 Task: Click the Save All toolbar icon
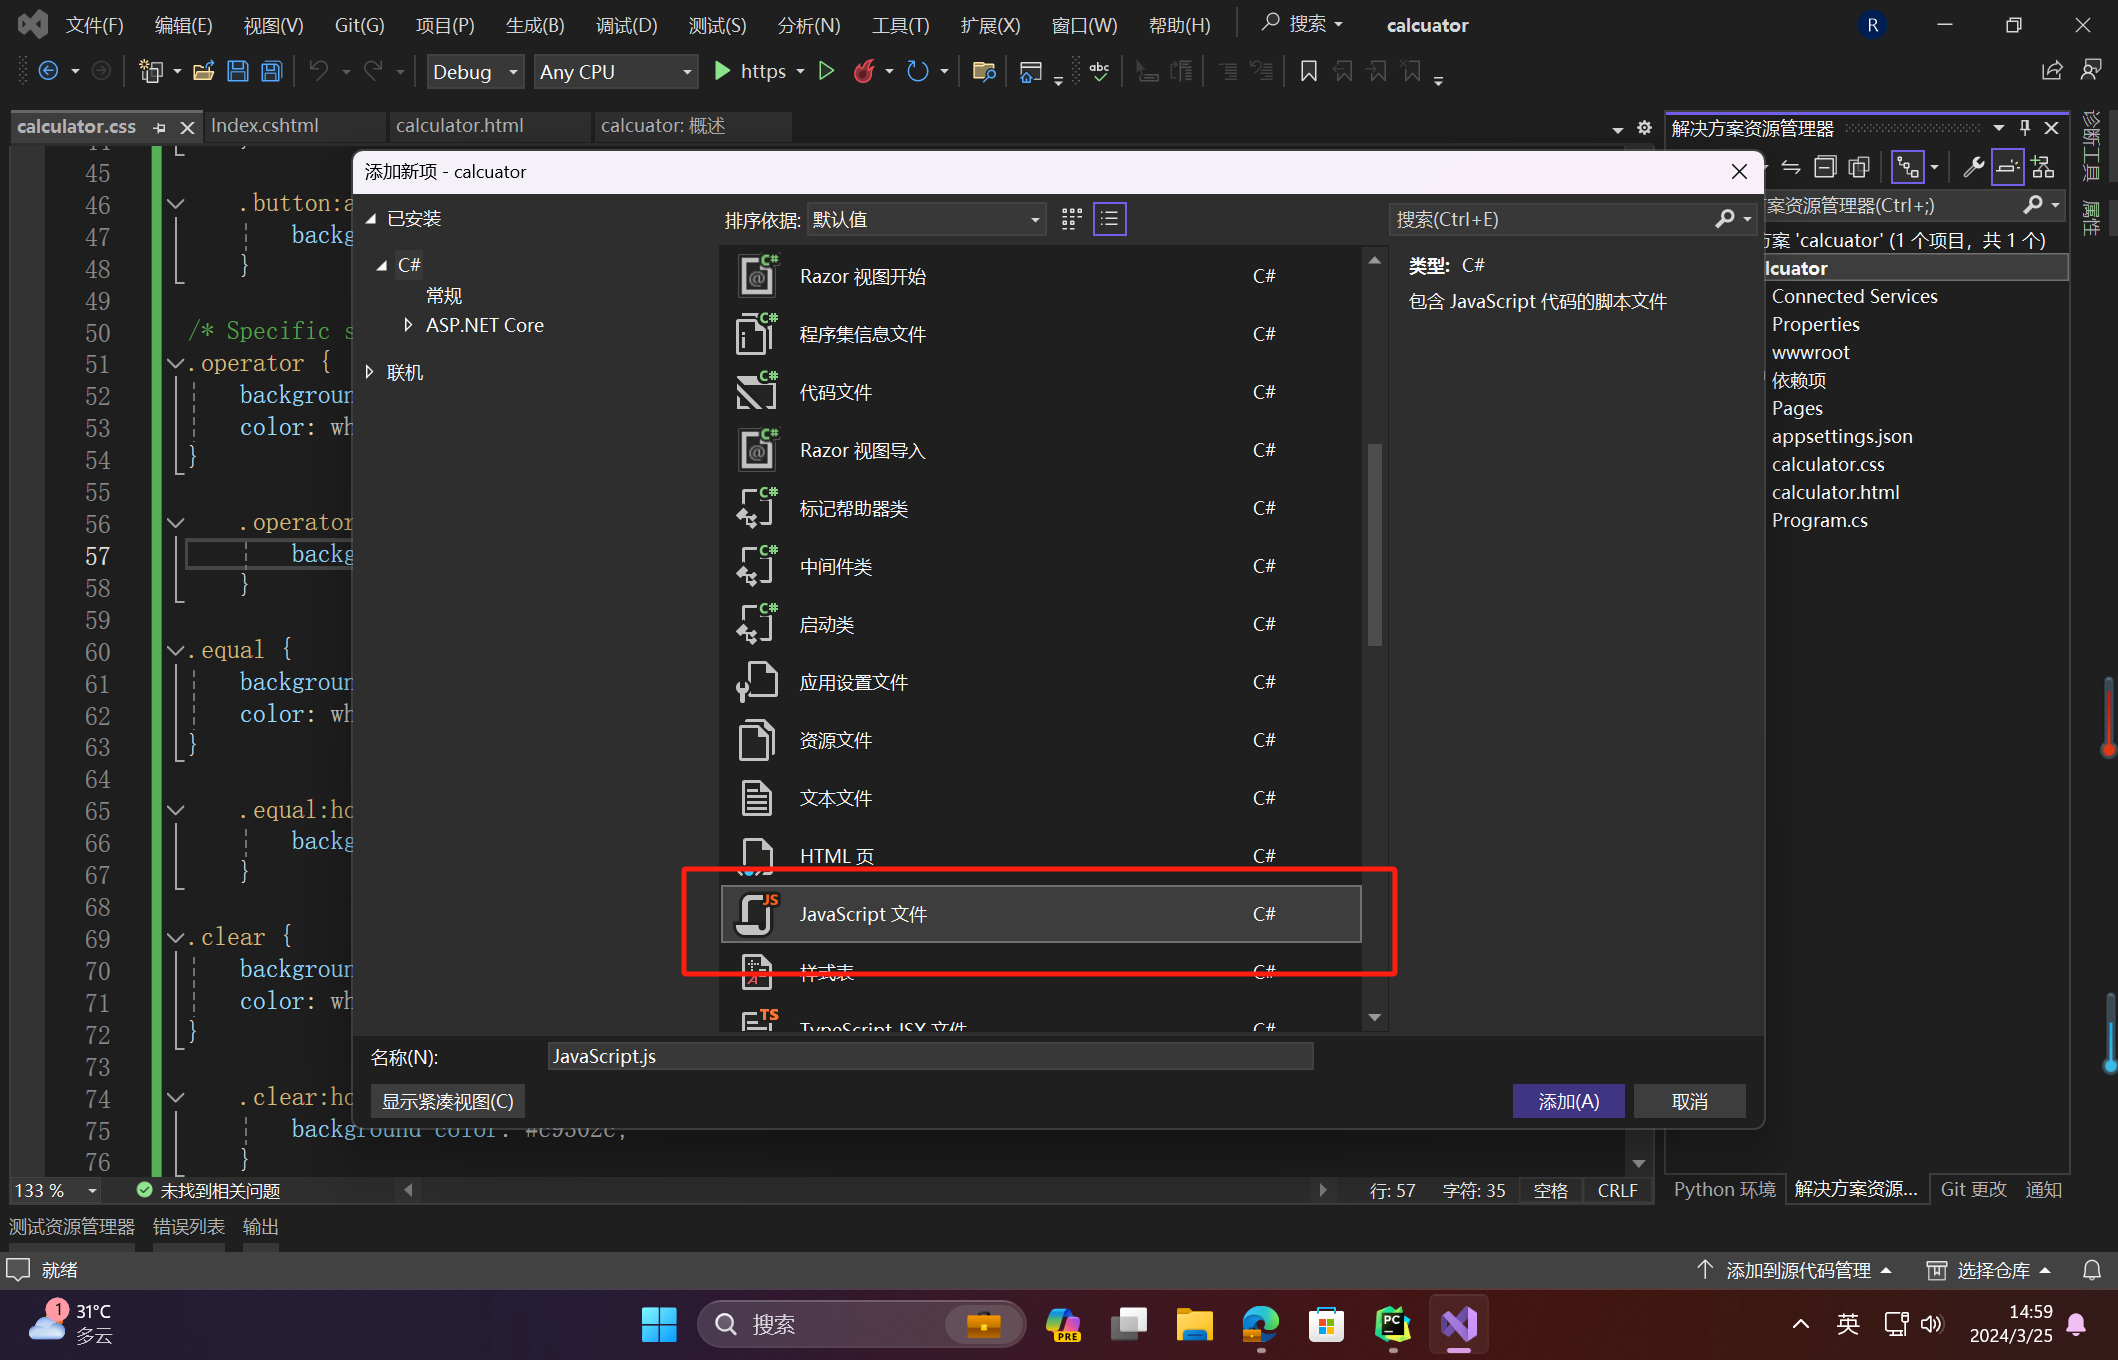(x=271, y=71)
